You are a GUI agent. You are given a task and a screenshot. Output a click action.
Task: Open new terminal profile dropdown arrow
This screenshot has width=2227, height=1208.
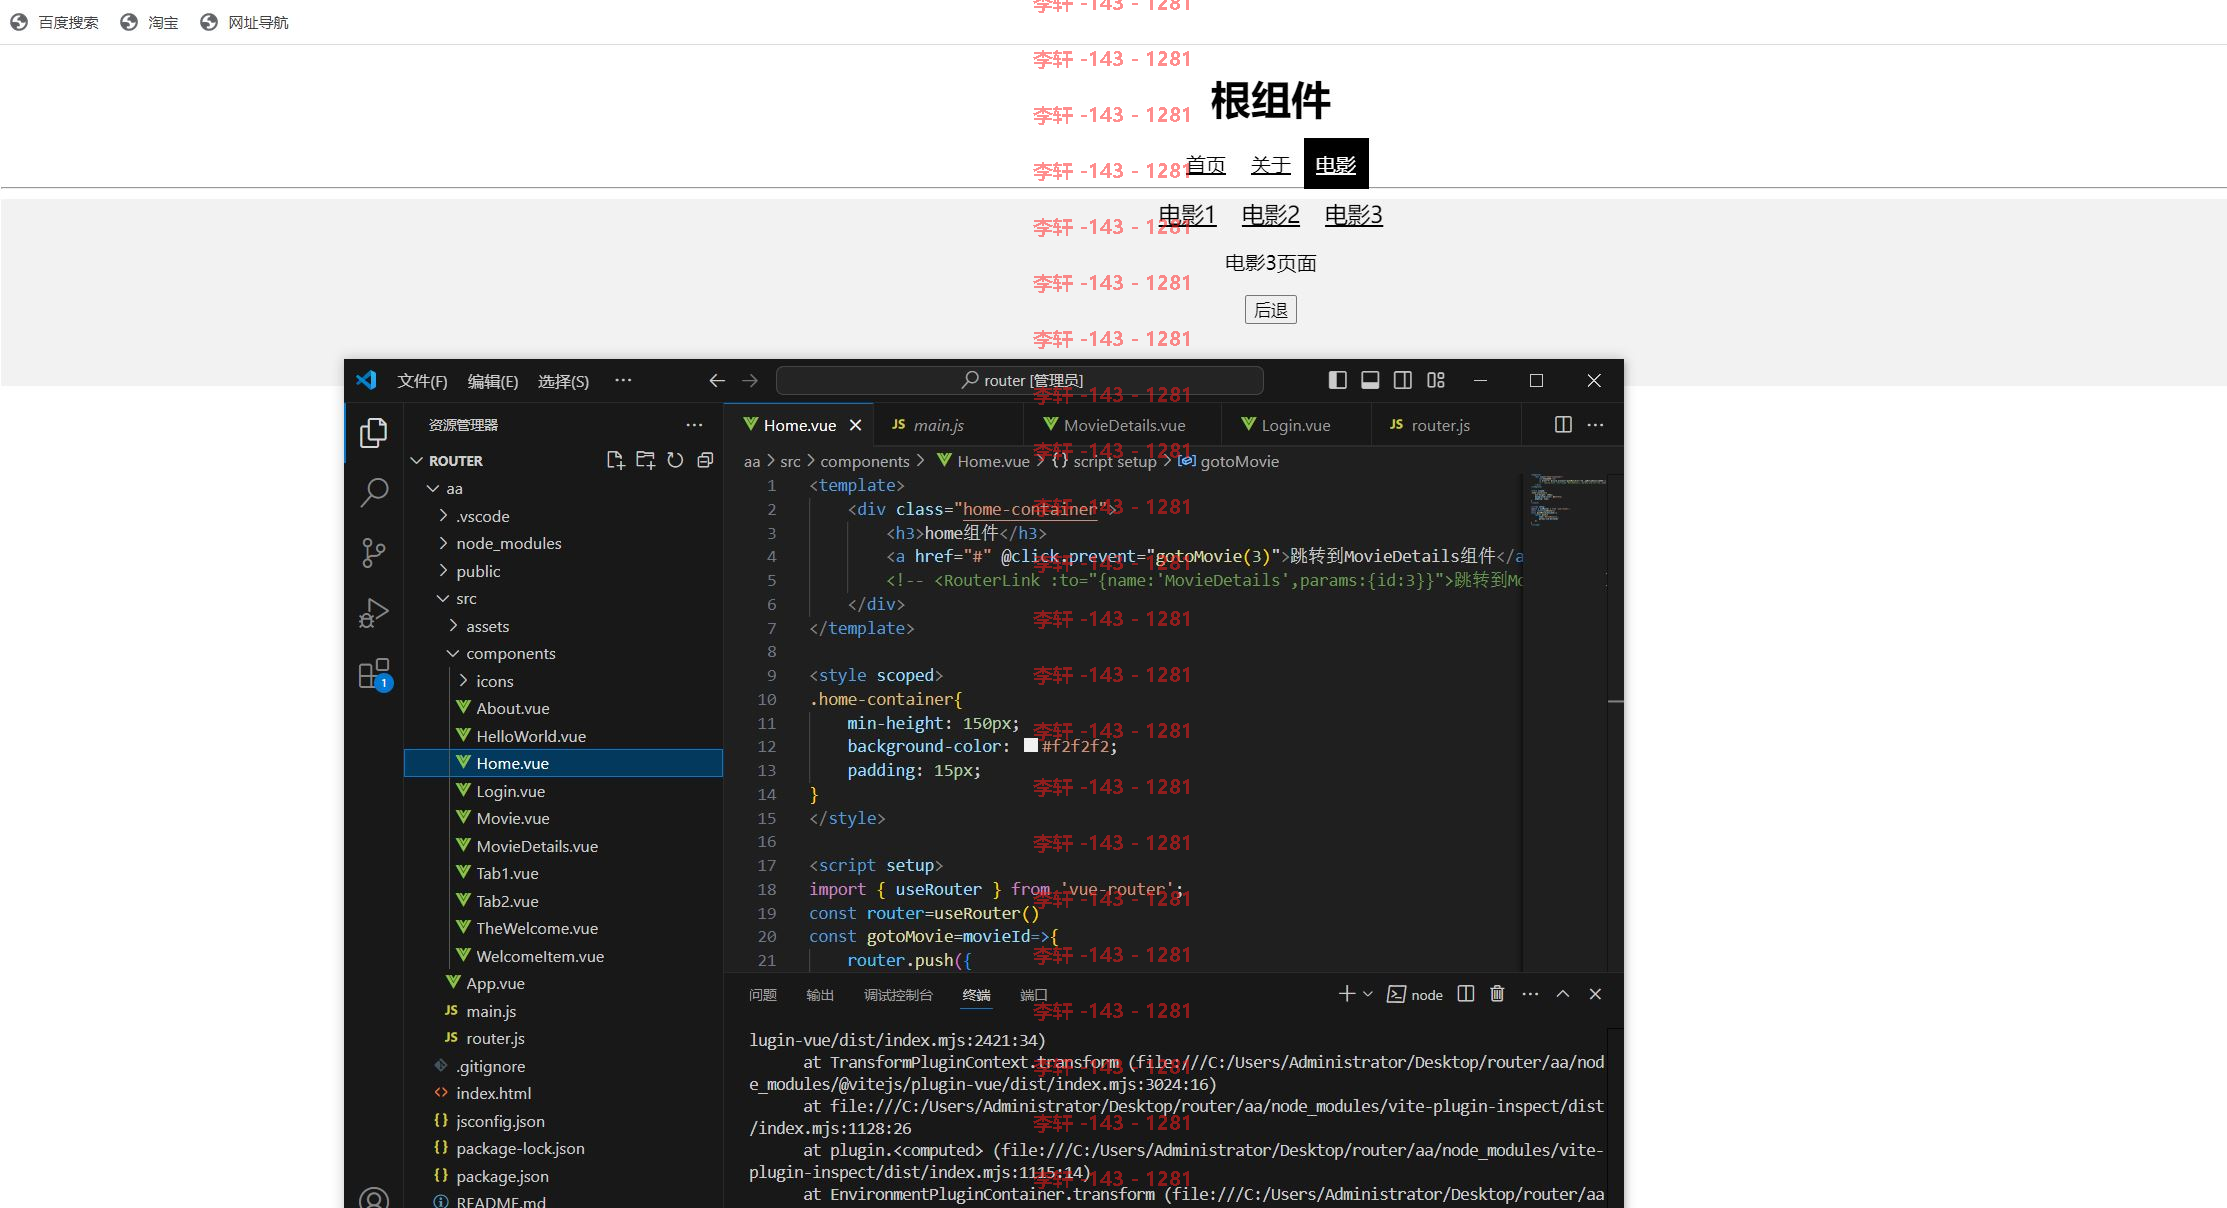click(1368, 994)
